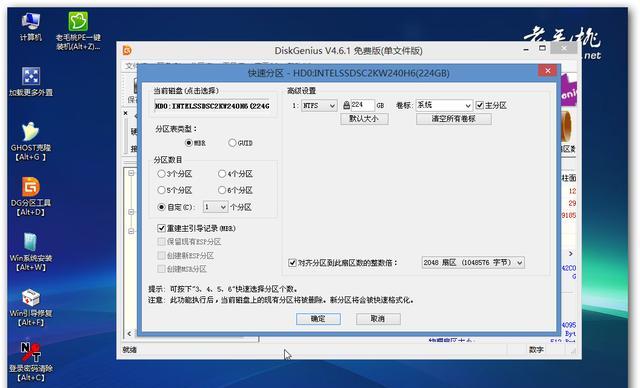This screenshot has height=388, width=640.
Task: Select GUID partition table type
Action: point(240,143)
